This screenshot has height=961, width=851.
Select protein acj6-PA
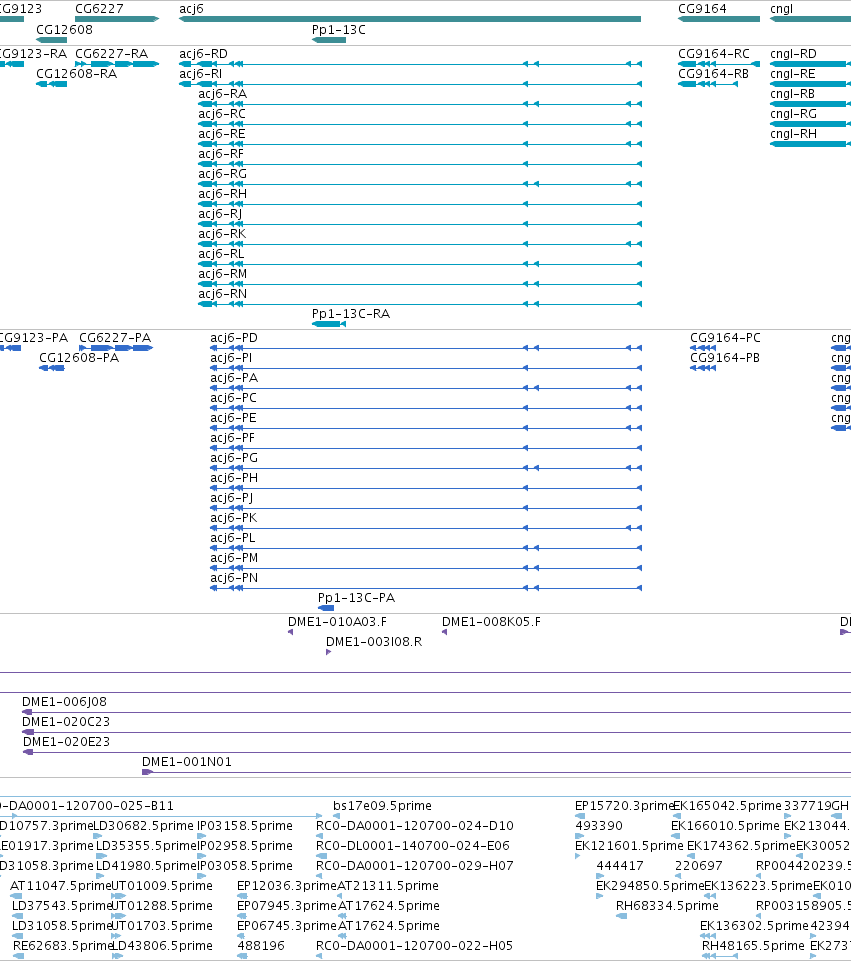coord(234,378)
